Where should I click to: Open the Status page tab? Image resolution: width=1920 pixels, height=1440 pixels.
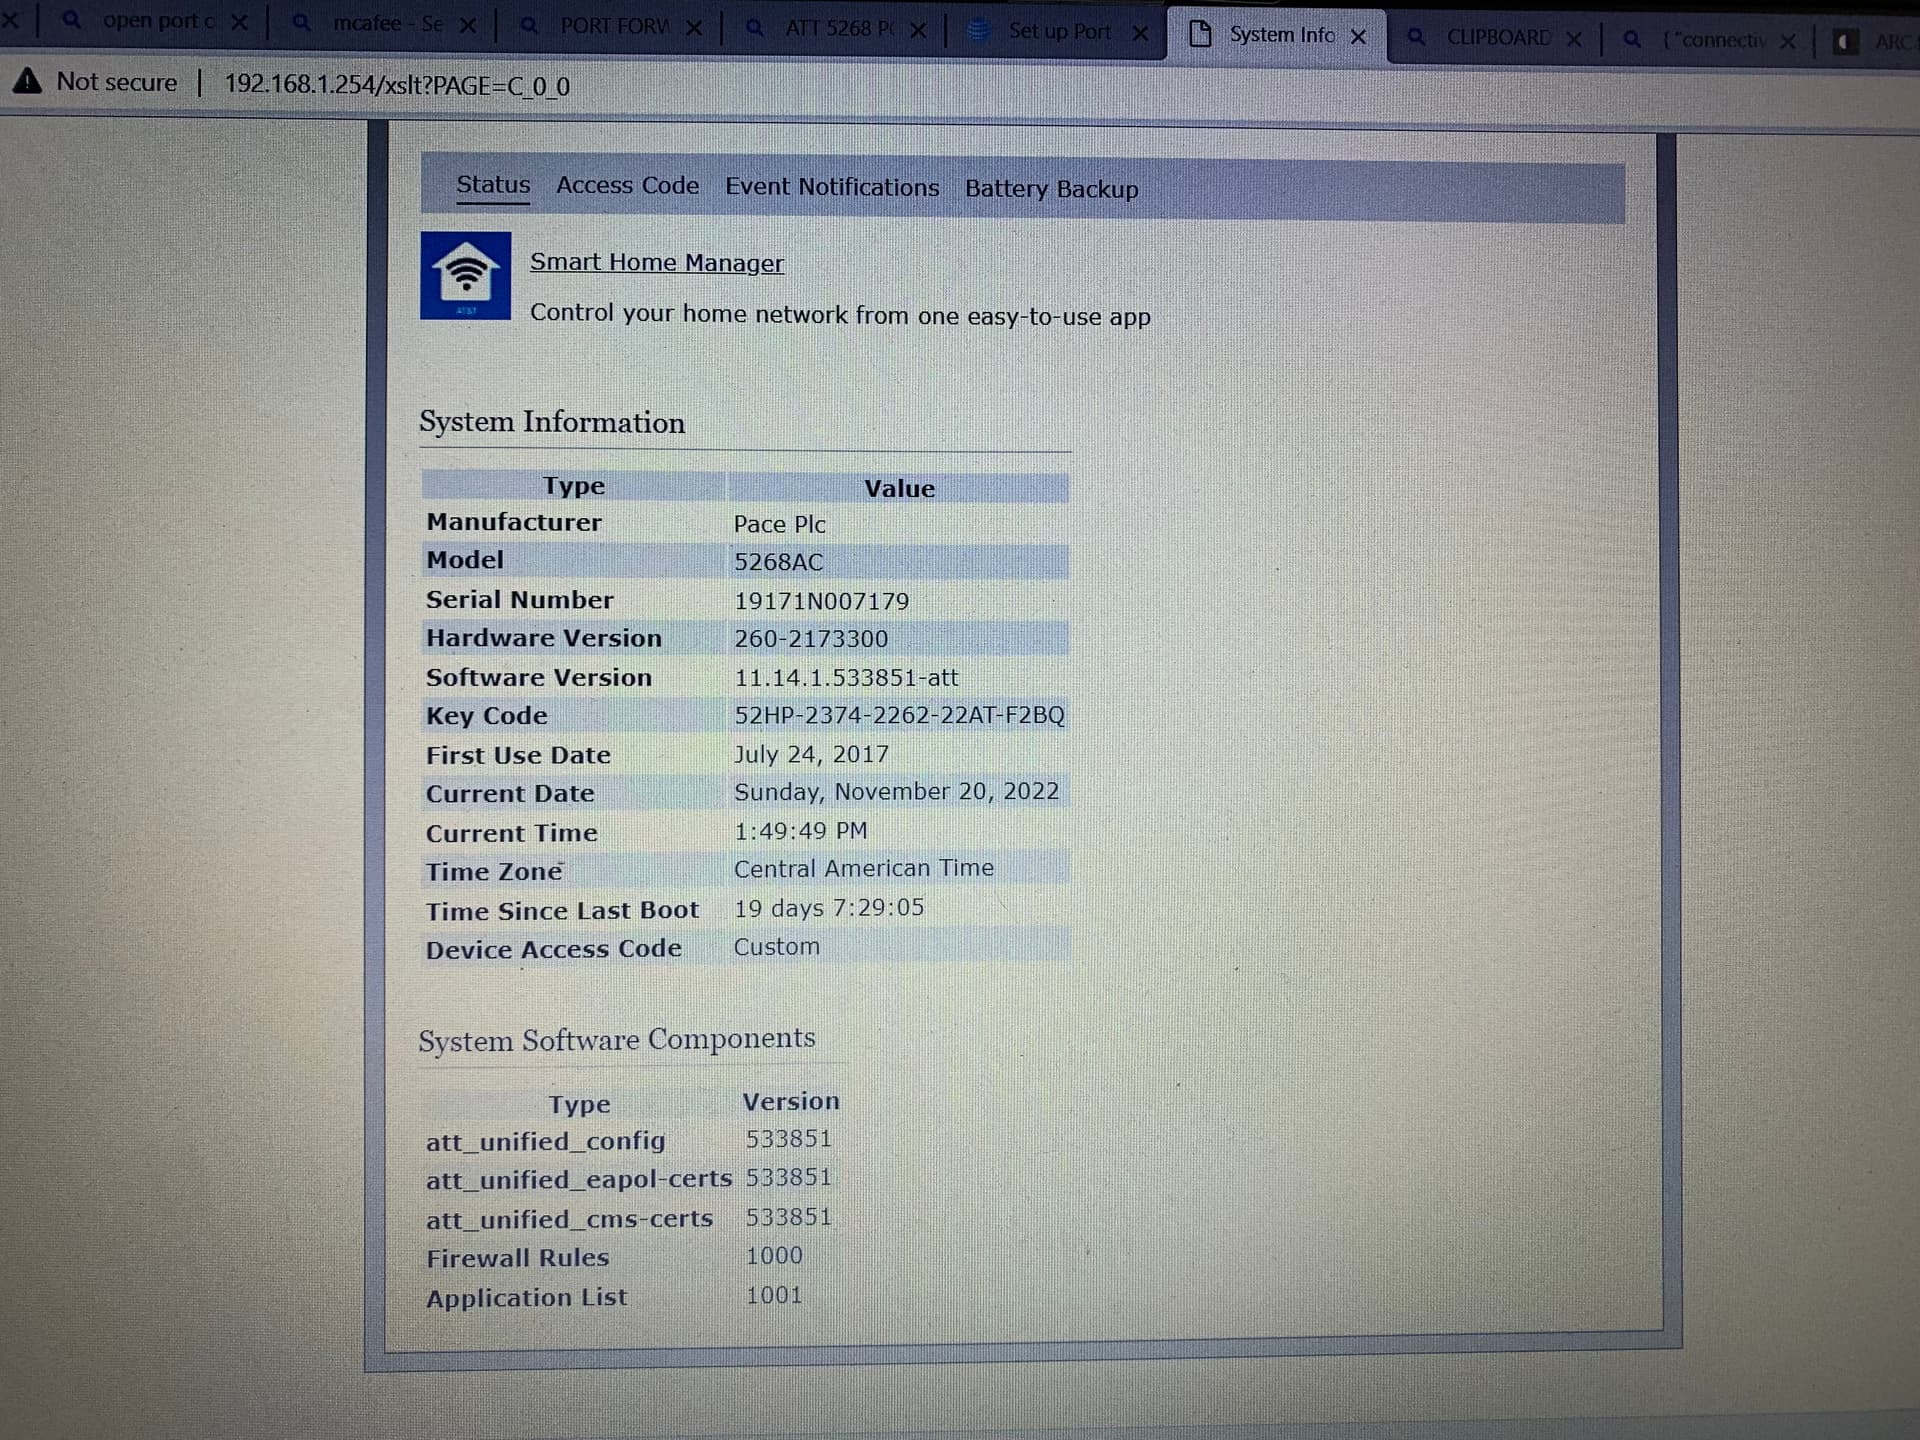pos(493,185)
